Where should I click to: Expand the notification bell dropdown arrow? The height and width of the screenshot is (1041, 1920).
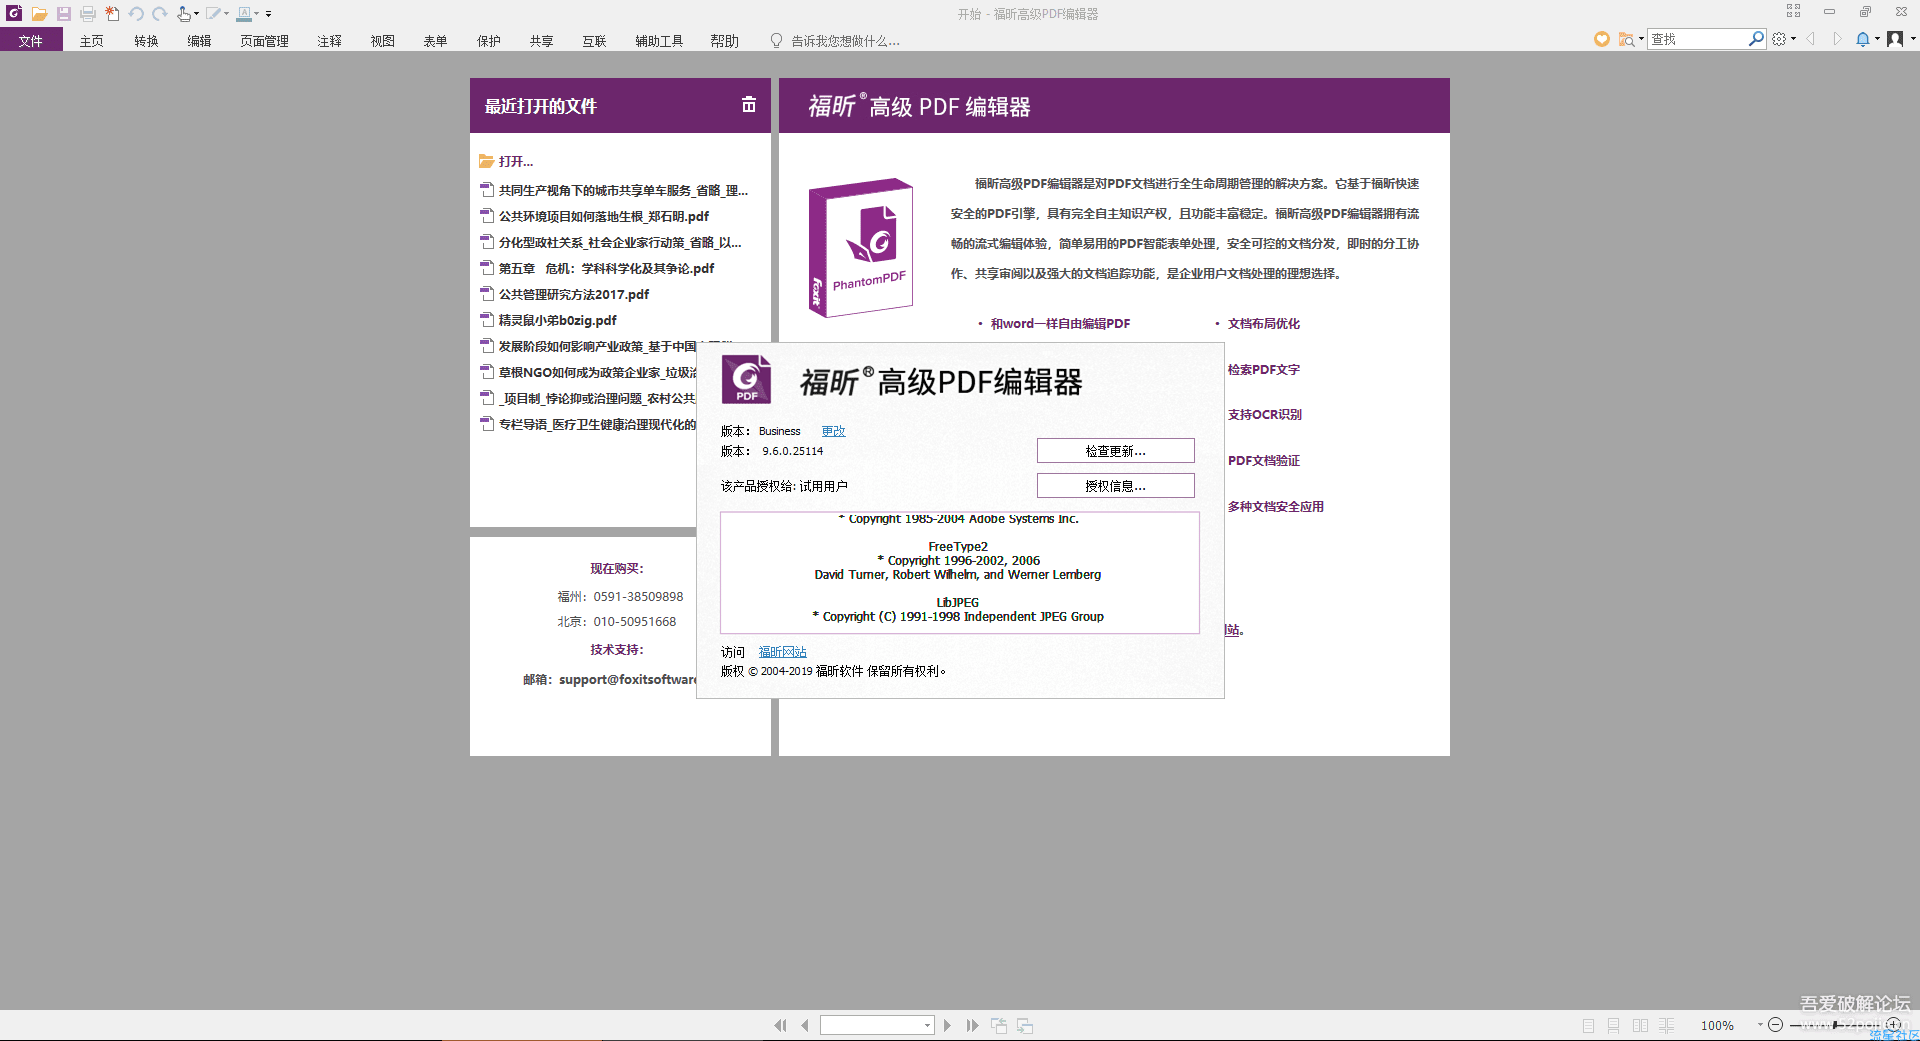click(x=1877, y=39)
